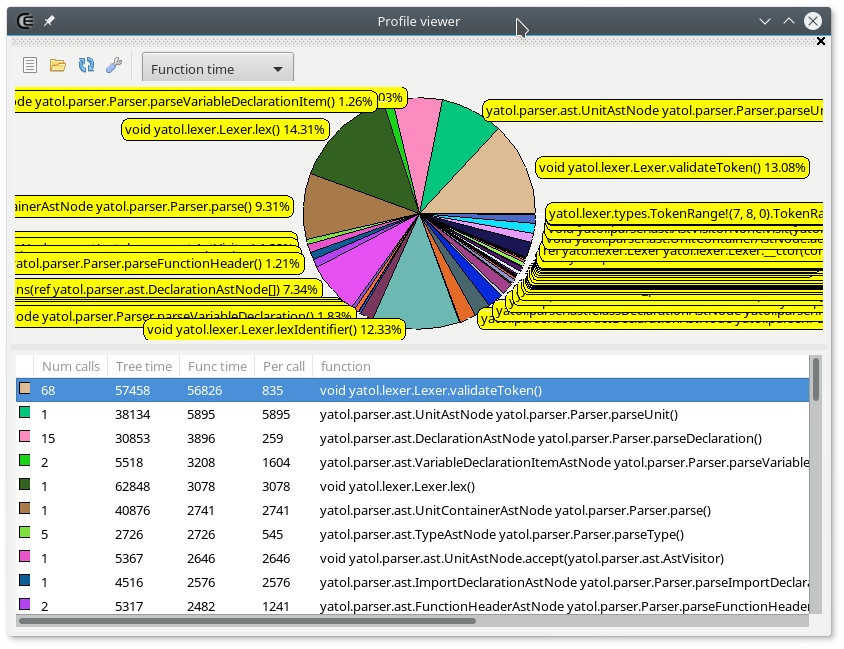Click the Per call column header
The image size is (844, 649).
(x=281, y=366)
